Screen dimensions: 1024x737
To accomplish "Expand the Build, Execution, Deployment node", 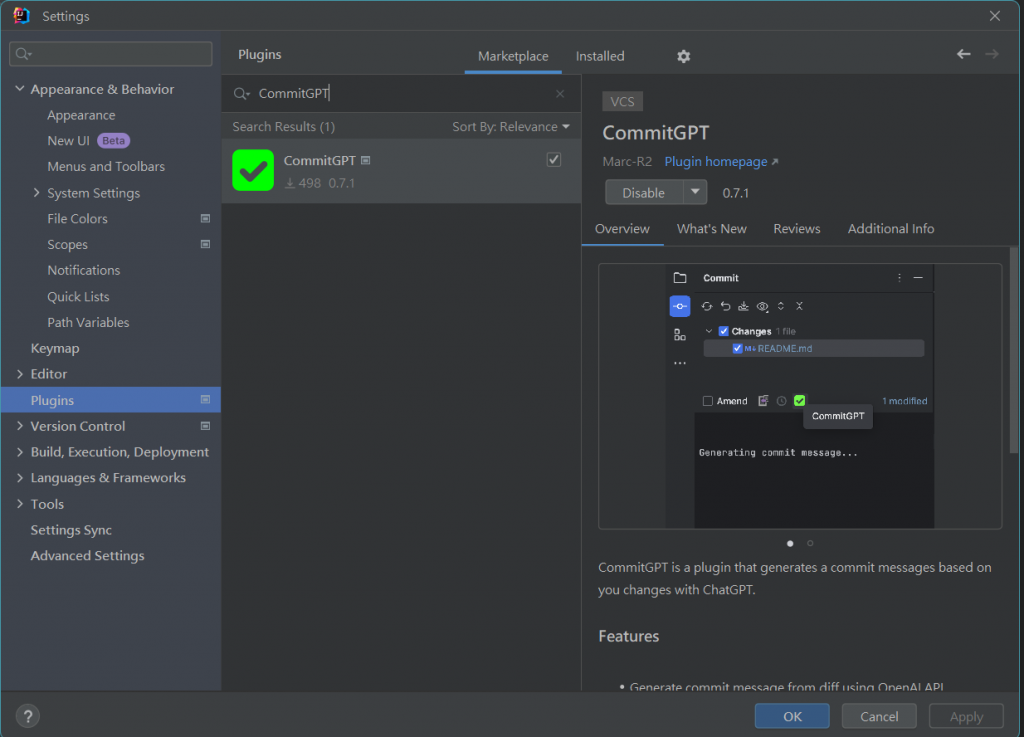I will (x=20, y=452).
